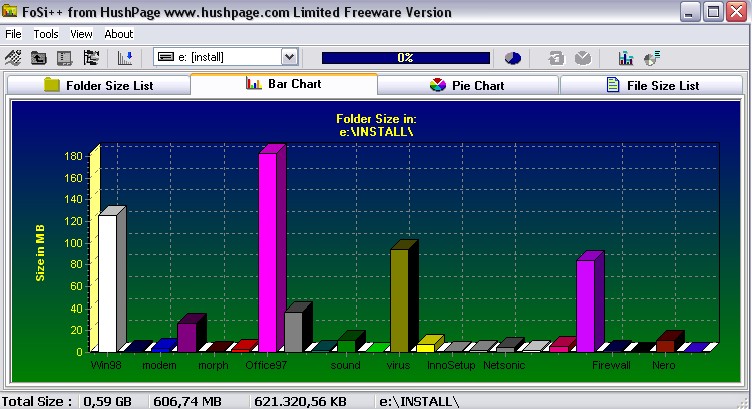
Task: Click the 'morph' axis label
Action: pos(213,365)
